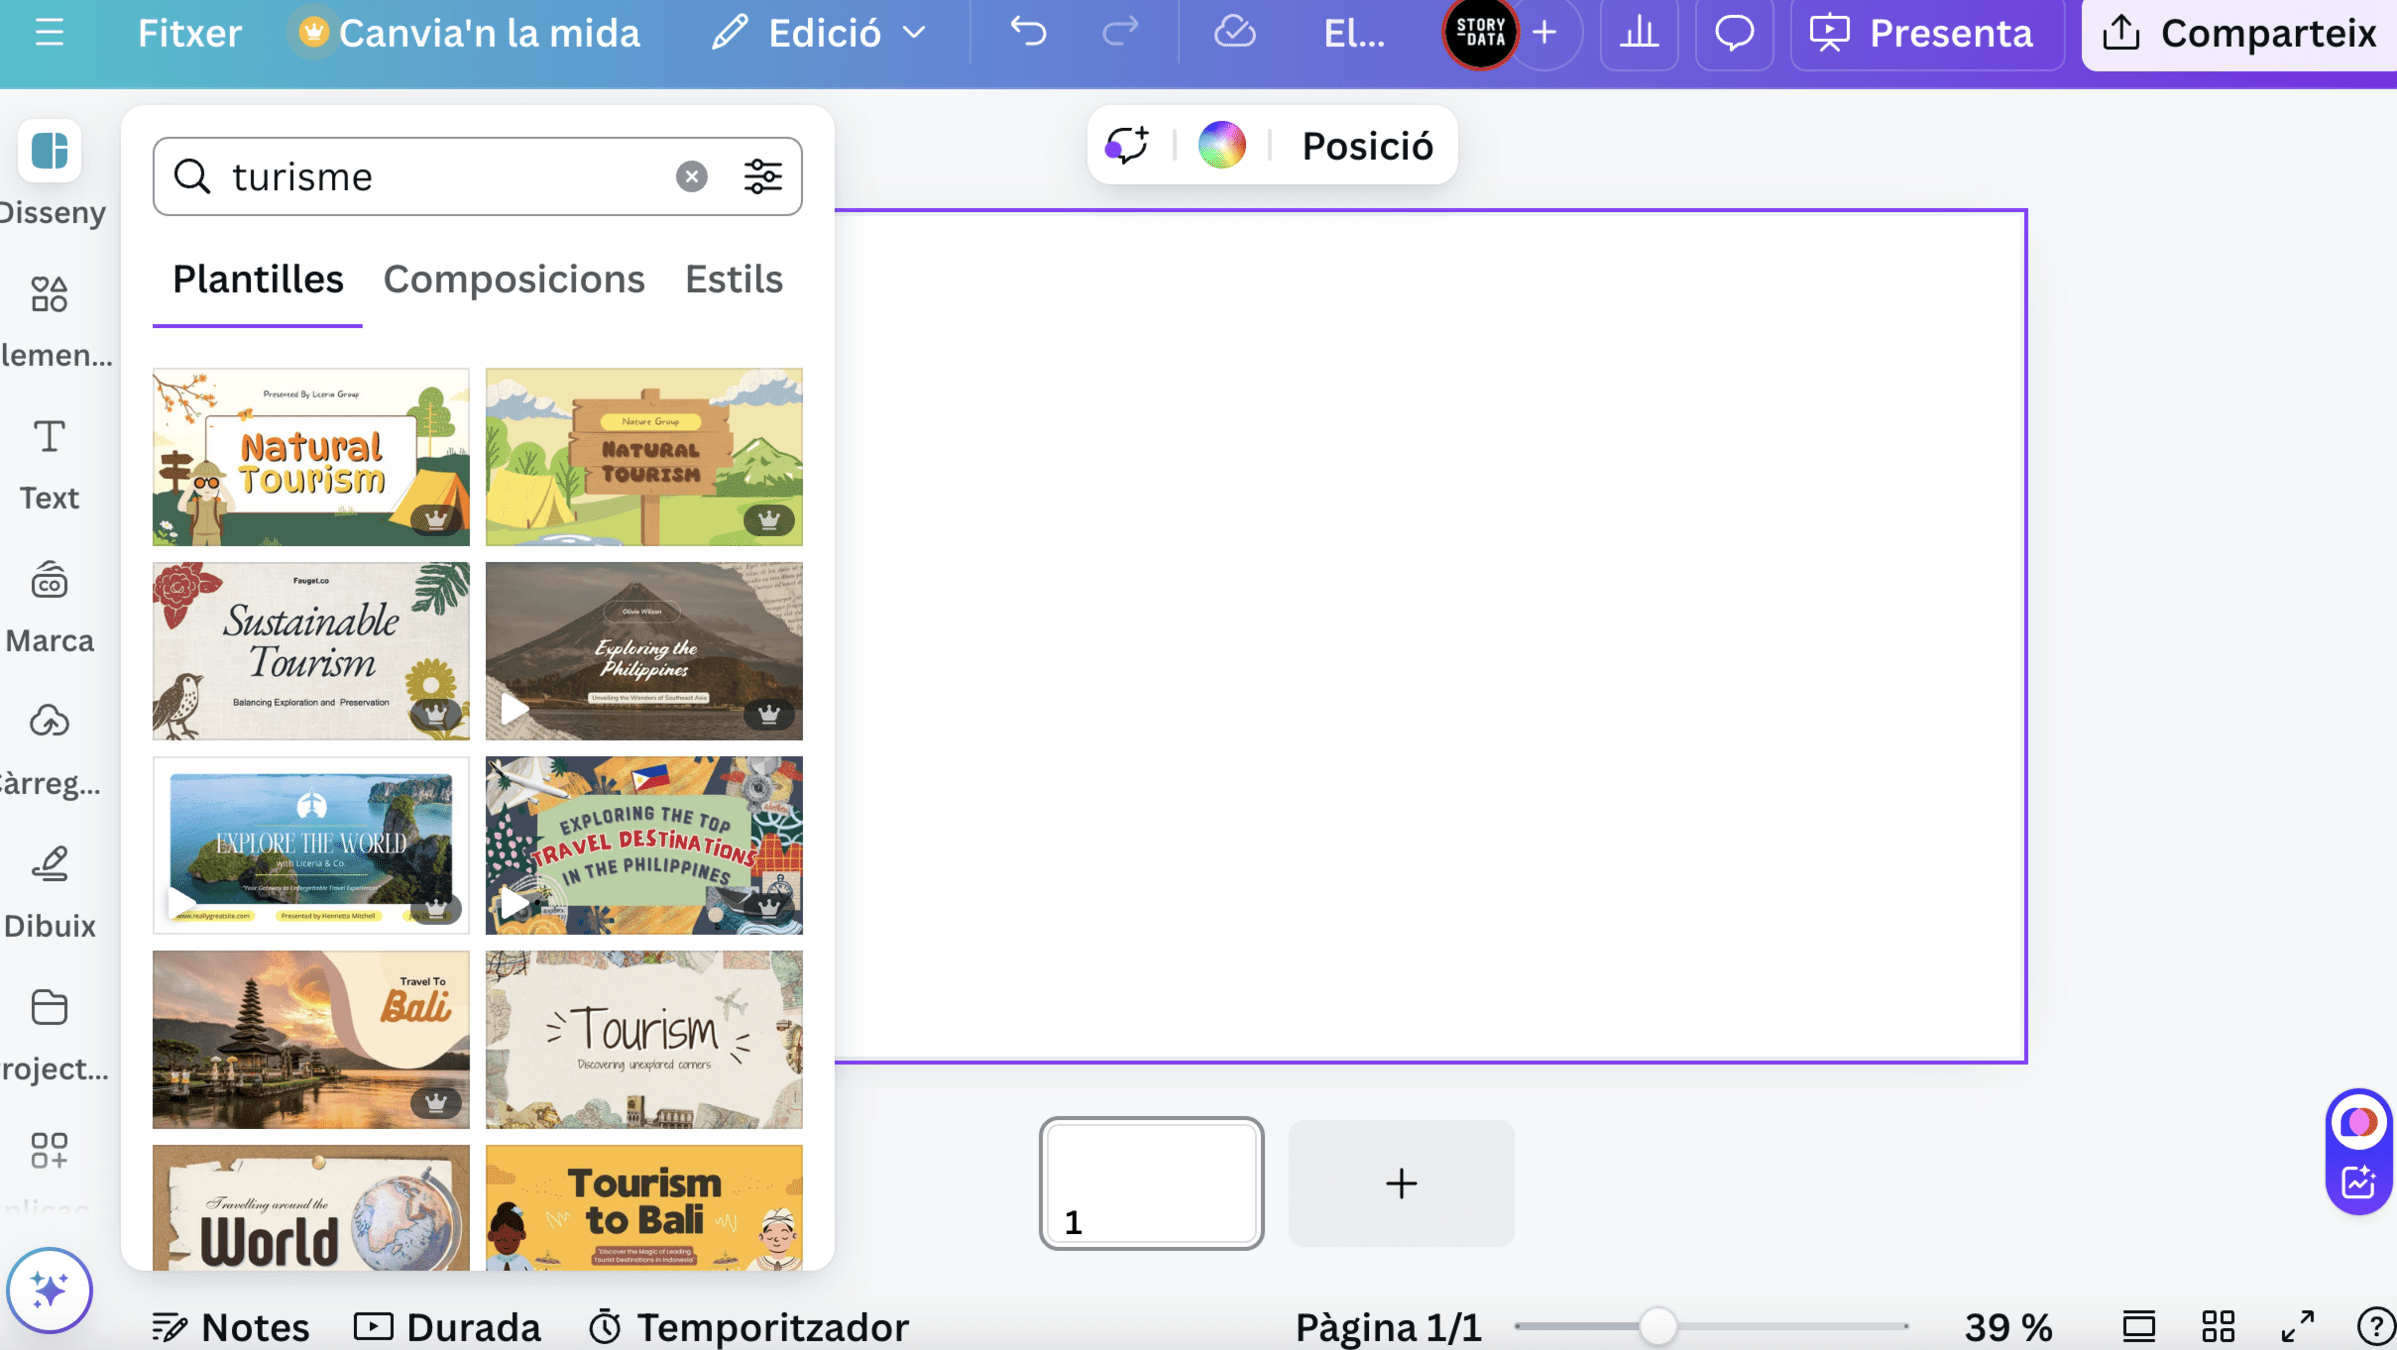Open the hamburger main menu
This screenshot has width=2397, height=1350.
49,33
